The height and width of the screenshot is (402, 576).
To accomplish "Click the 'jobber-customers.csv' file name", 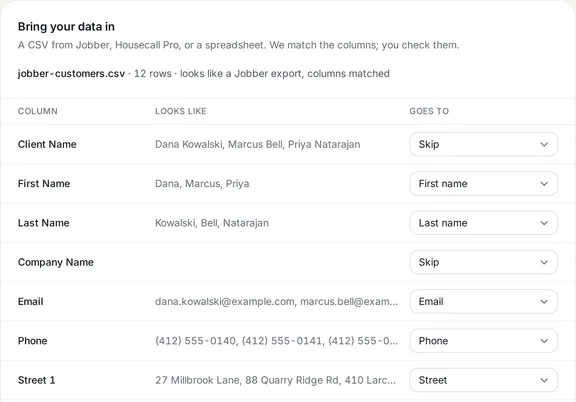I will tap(71, 73).
